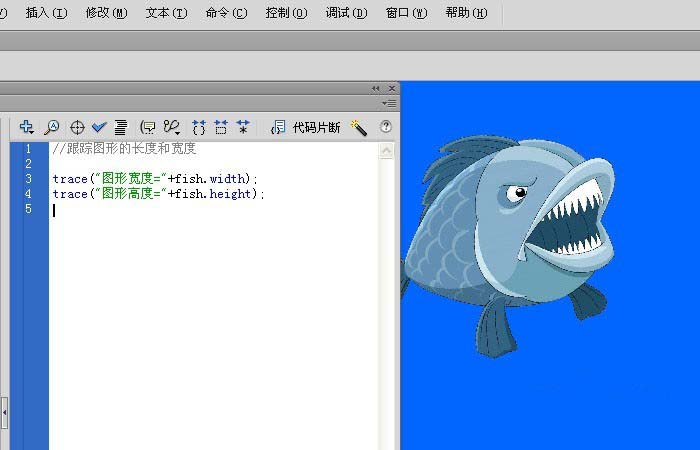The height and width of the screenshot is (450, 700).
Task: Click the fish graphic on stage
Action: 509,246
